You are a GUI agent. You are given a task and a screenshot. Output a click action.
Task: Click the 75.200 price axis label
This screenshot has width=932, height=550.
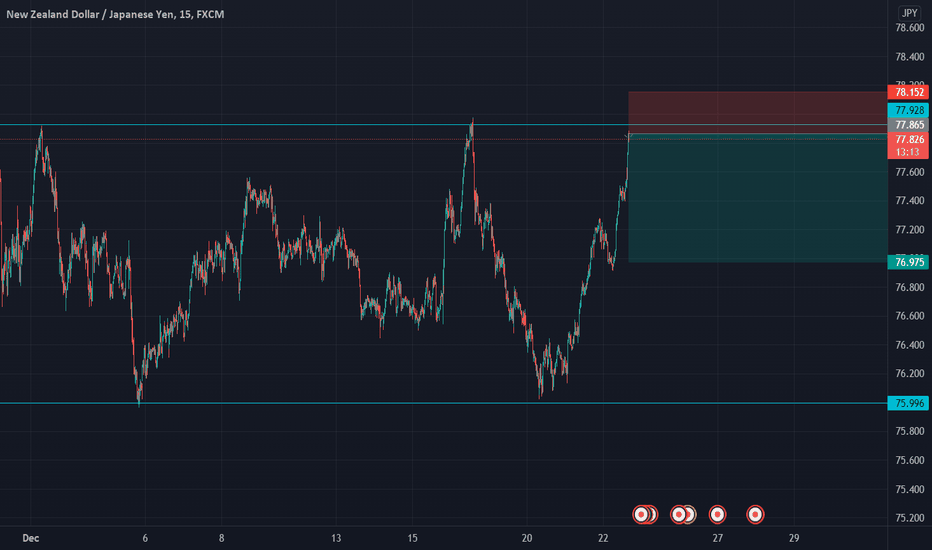(x=909, y=518)
